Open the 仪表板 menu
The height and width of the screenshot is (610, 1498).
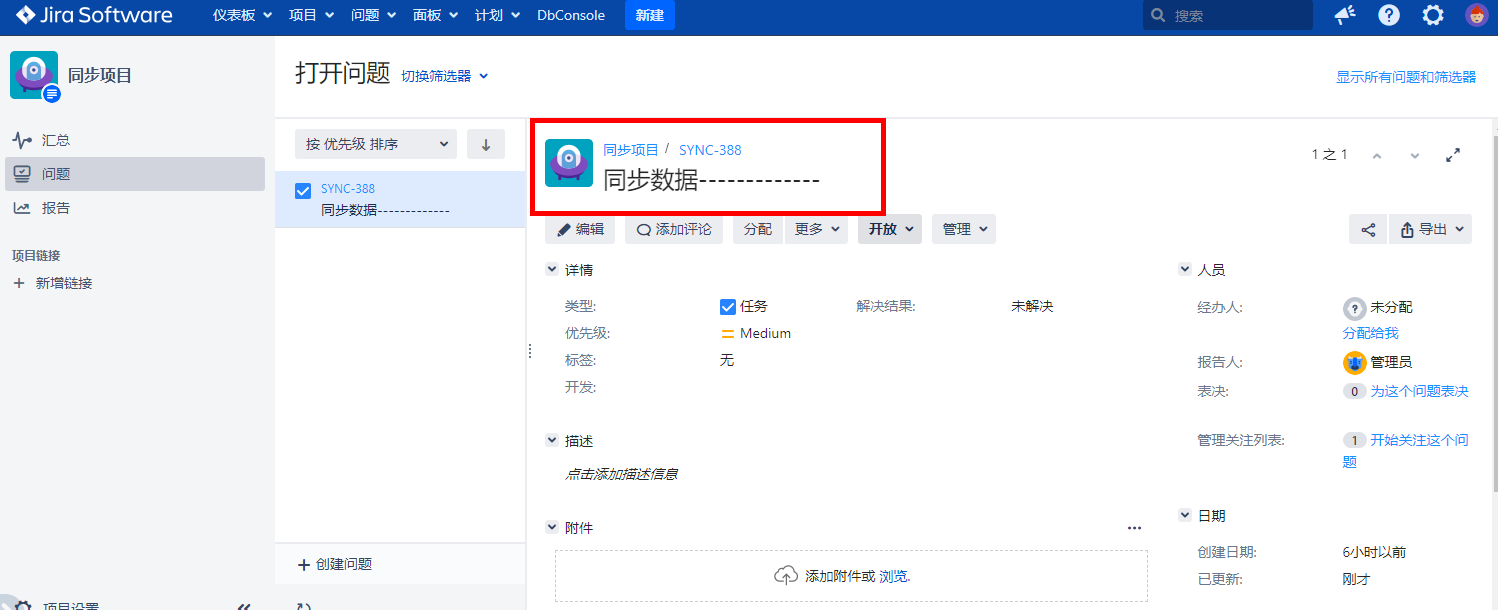pos(242,15)
